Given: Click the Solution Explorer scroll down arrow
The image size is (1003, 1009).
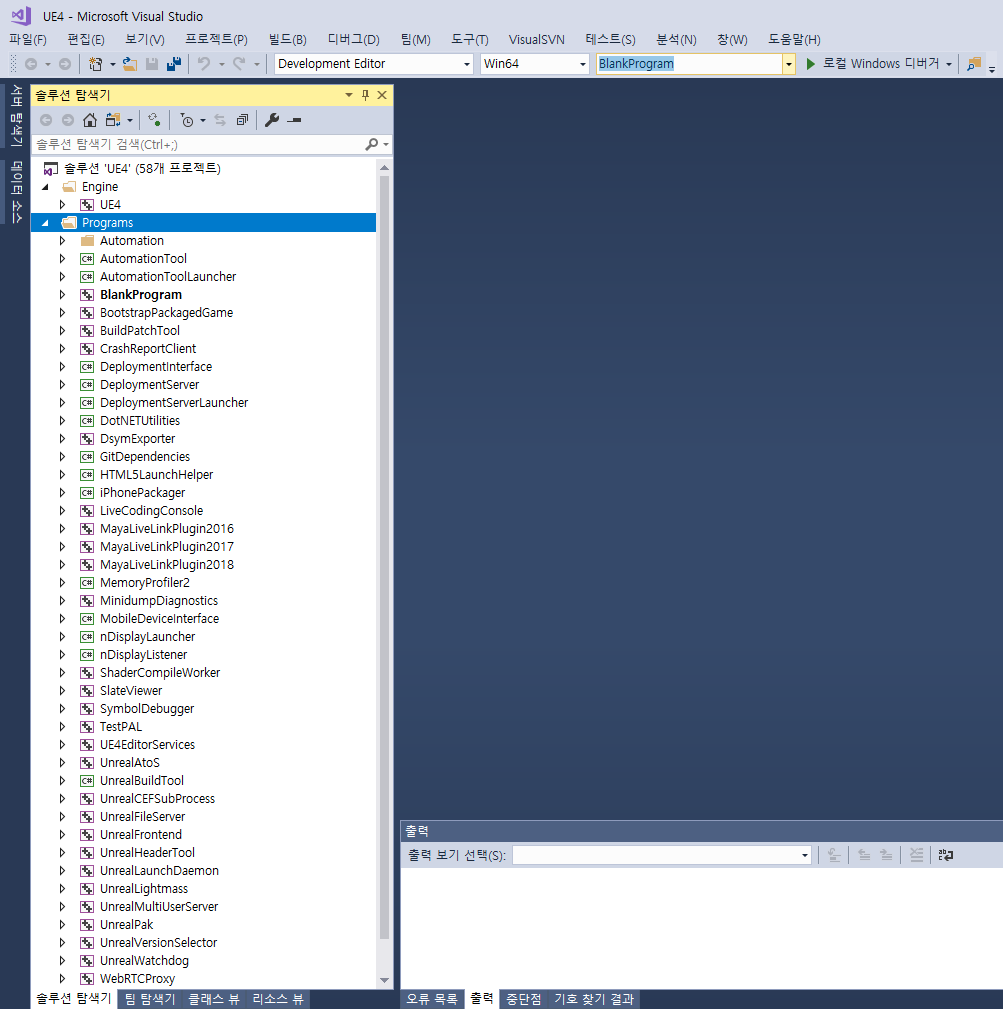Looking at the screenshot, I should (x=384, y=981).
